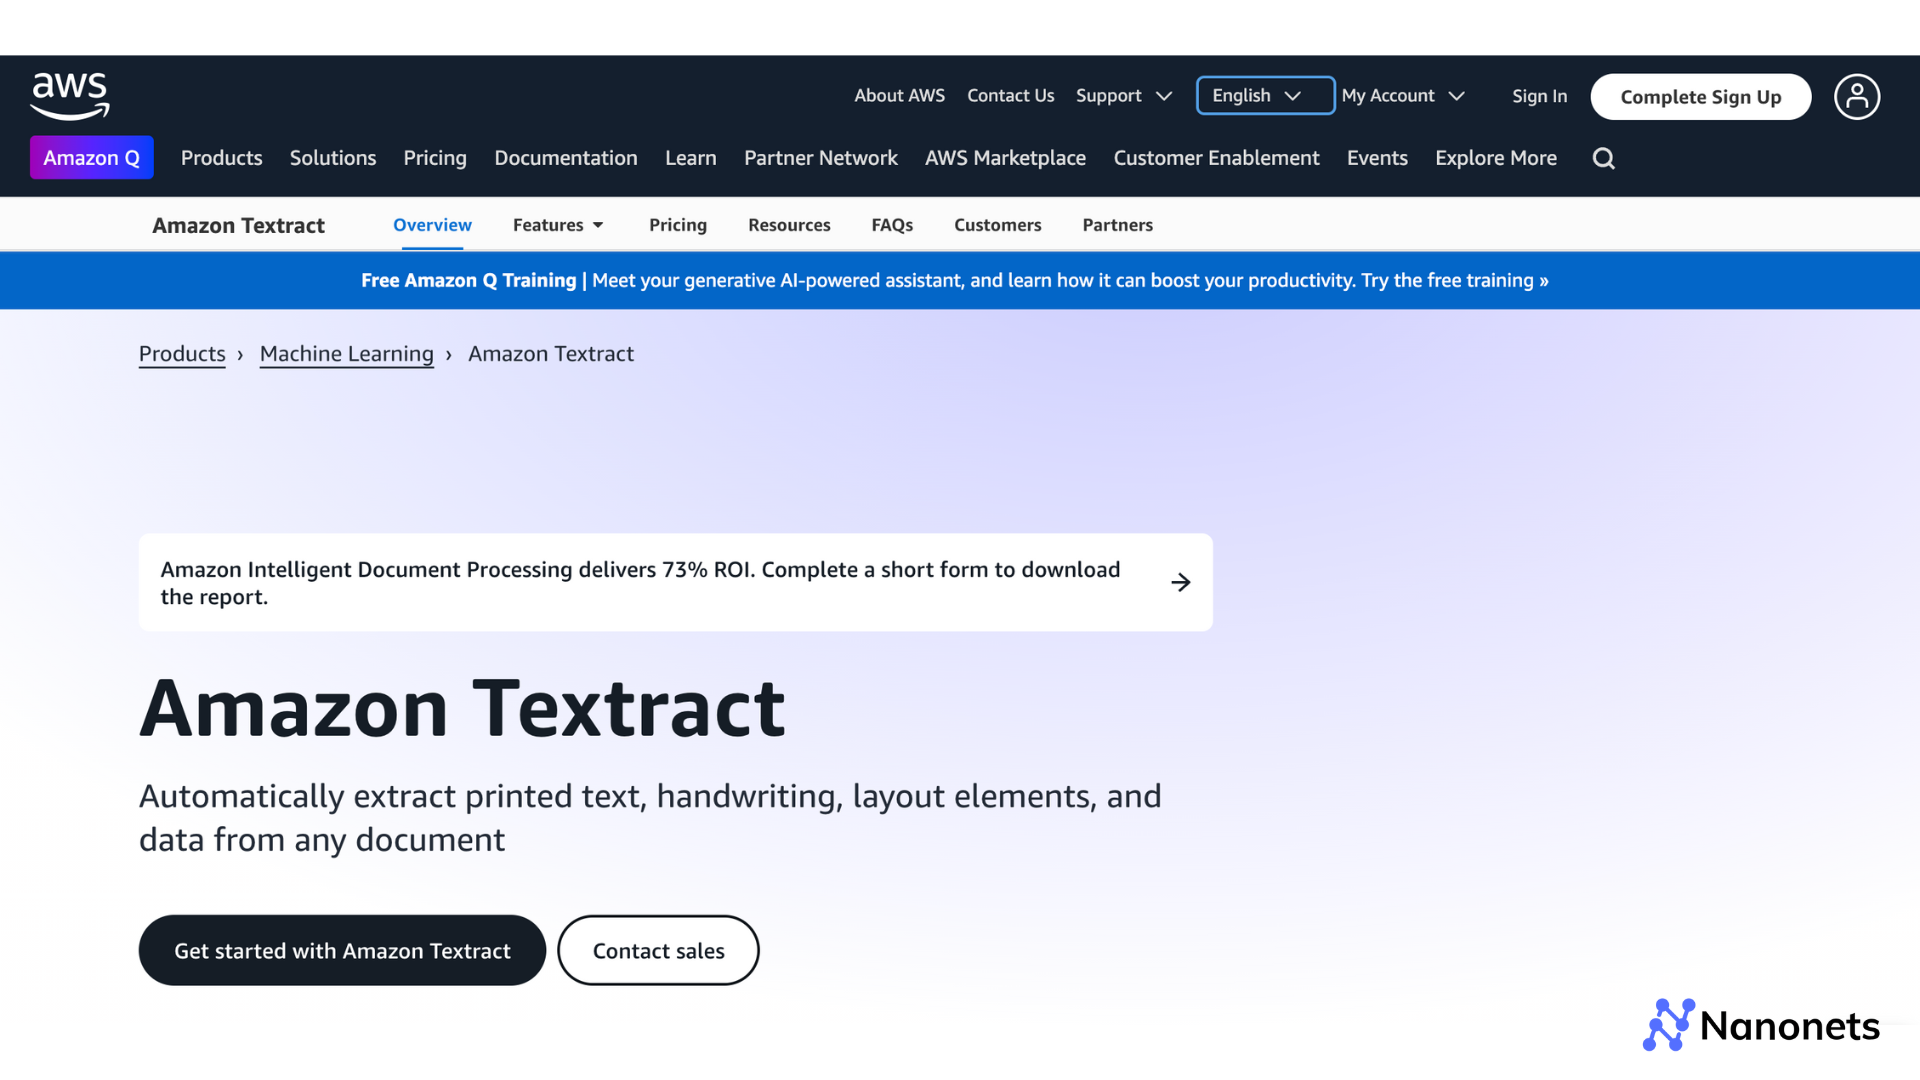Open the site search
Viewport: 1920px width, 1080px height.
click(1603, 158)
